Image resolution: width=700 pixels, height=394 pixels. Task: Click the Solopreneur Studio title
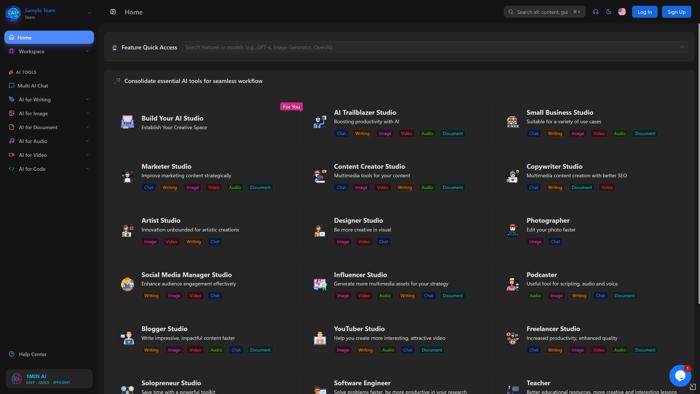pyautogui.click(x=171, y=383)
